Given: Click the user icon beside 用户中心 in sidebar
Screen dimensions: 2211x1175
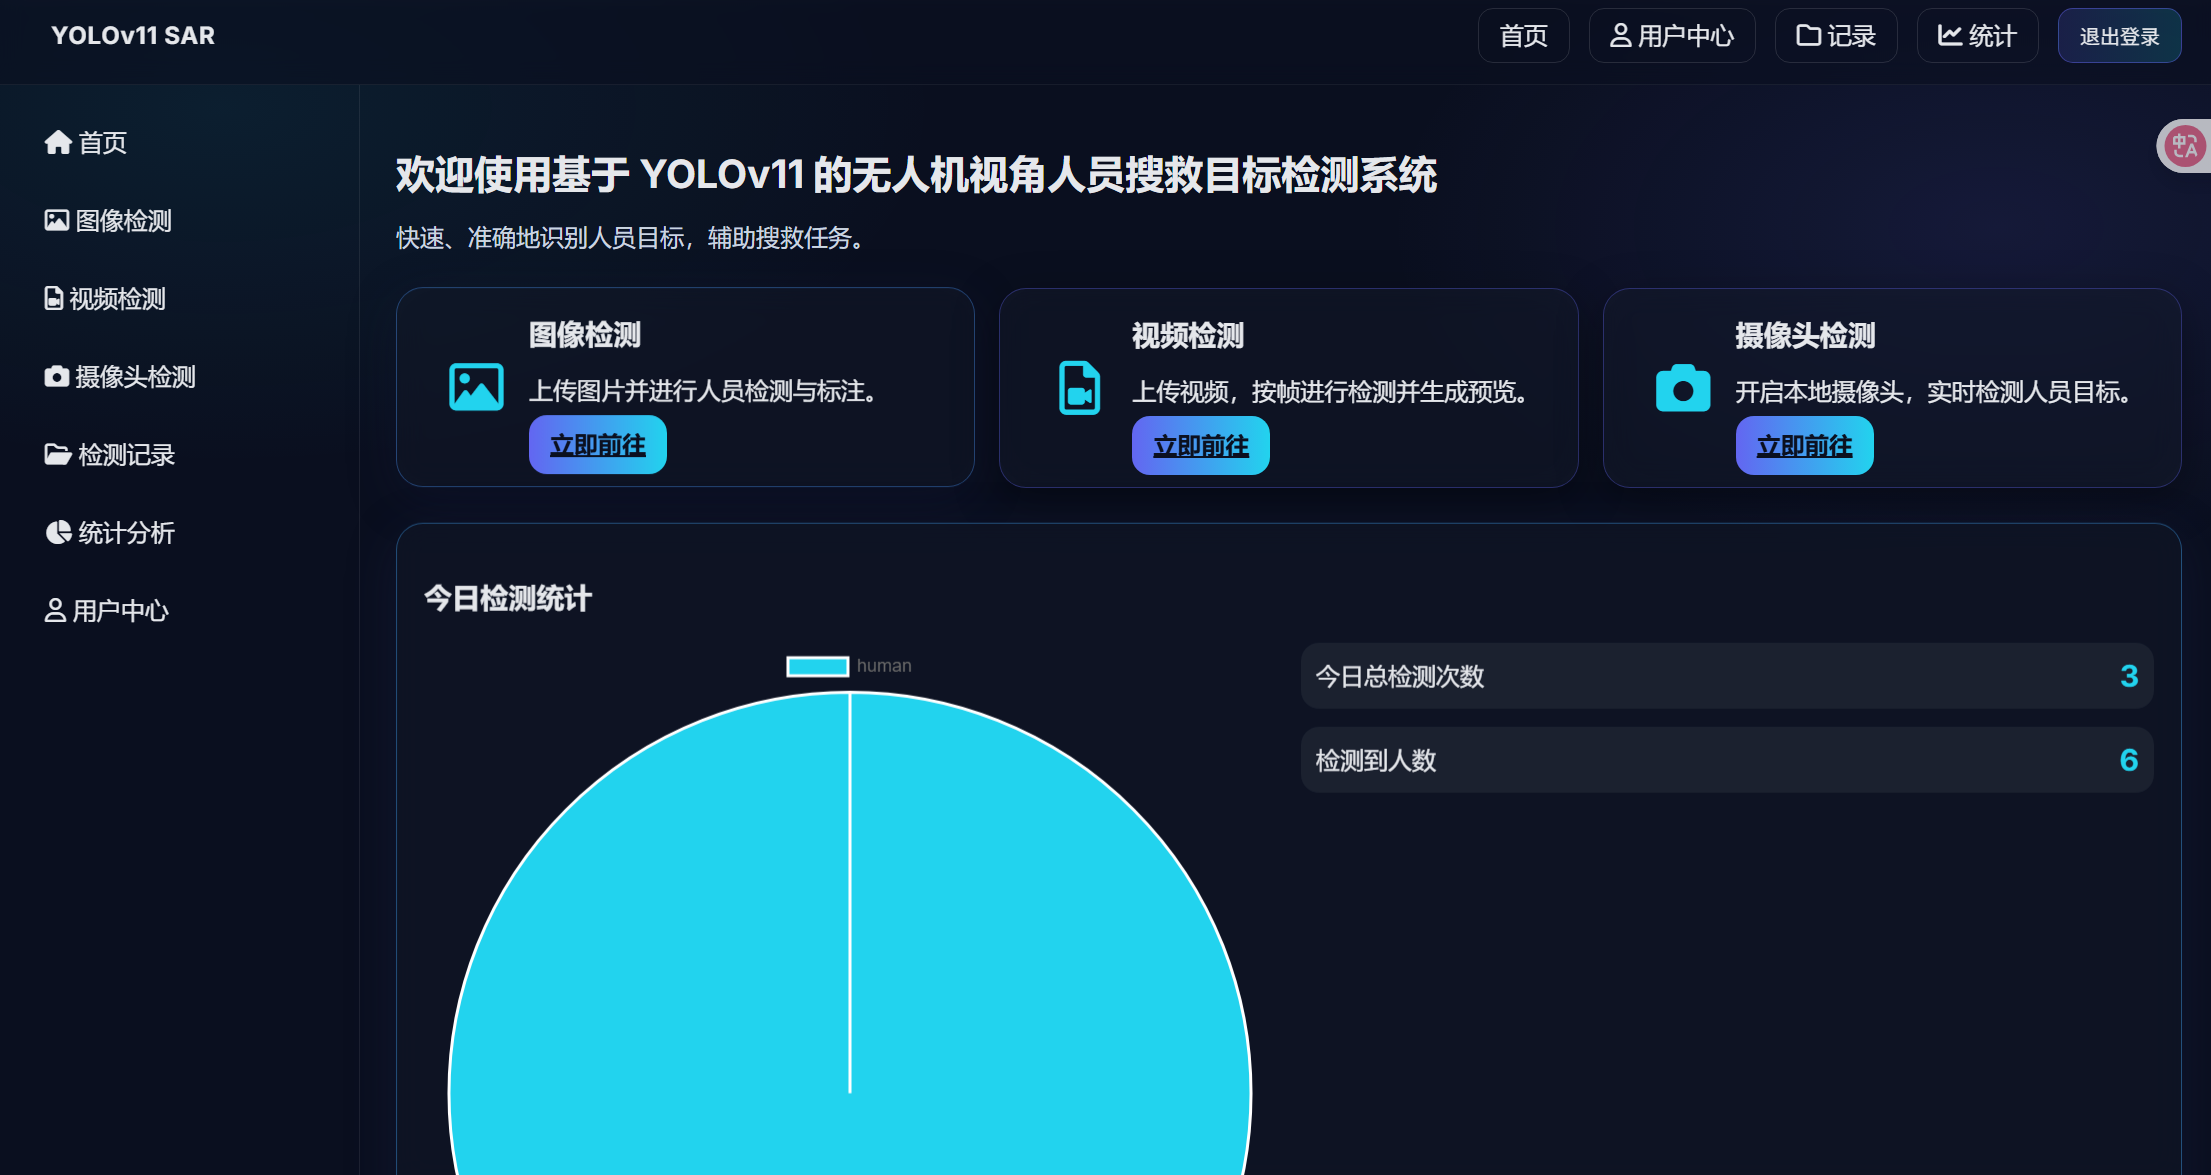Looking at the screenshot, I should pos(55,610).
